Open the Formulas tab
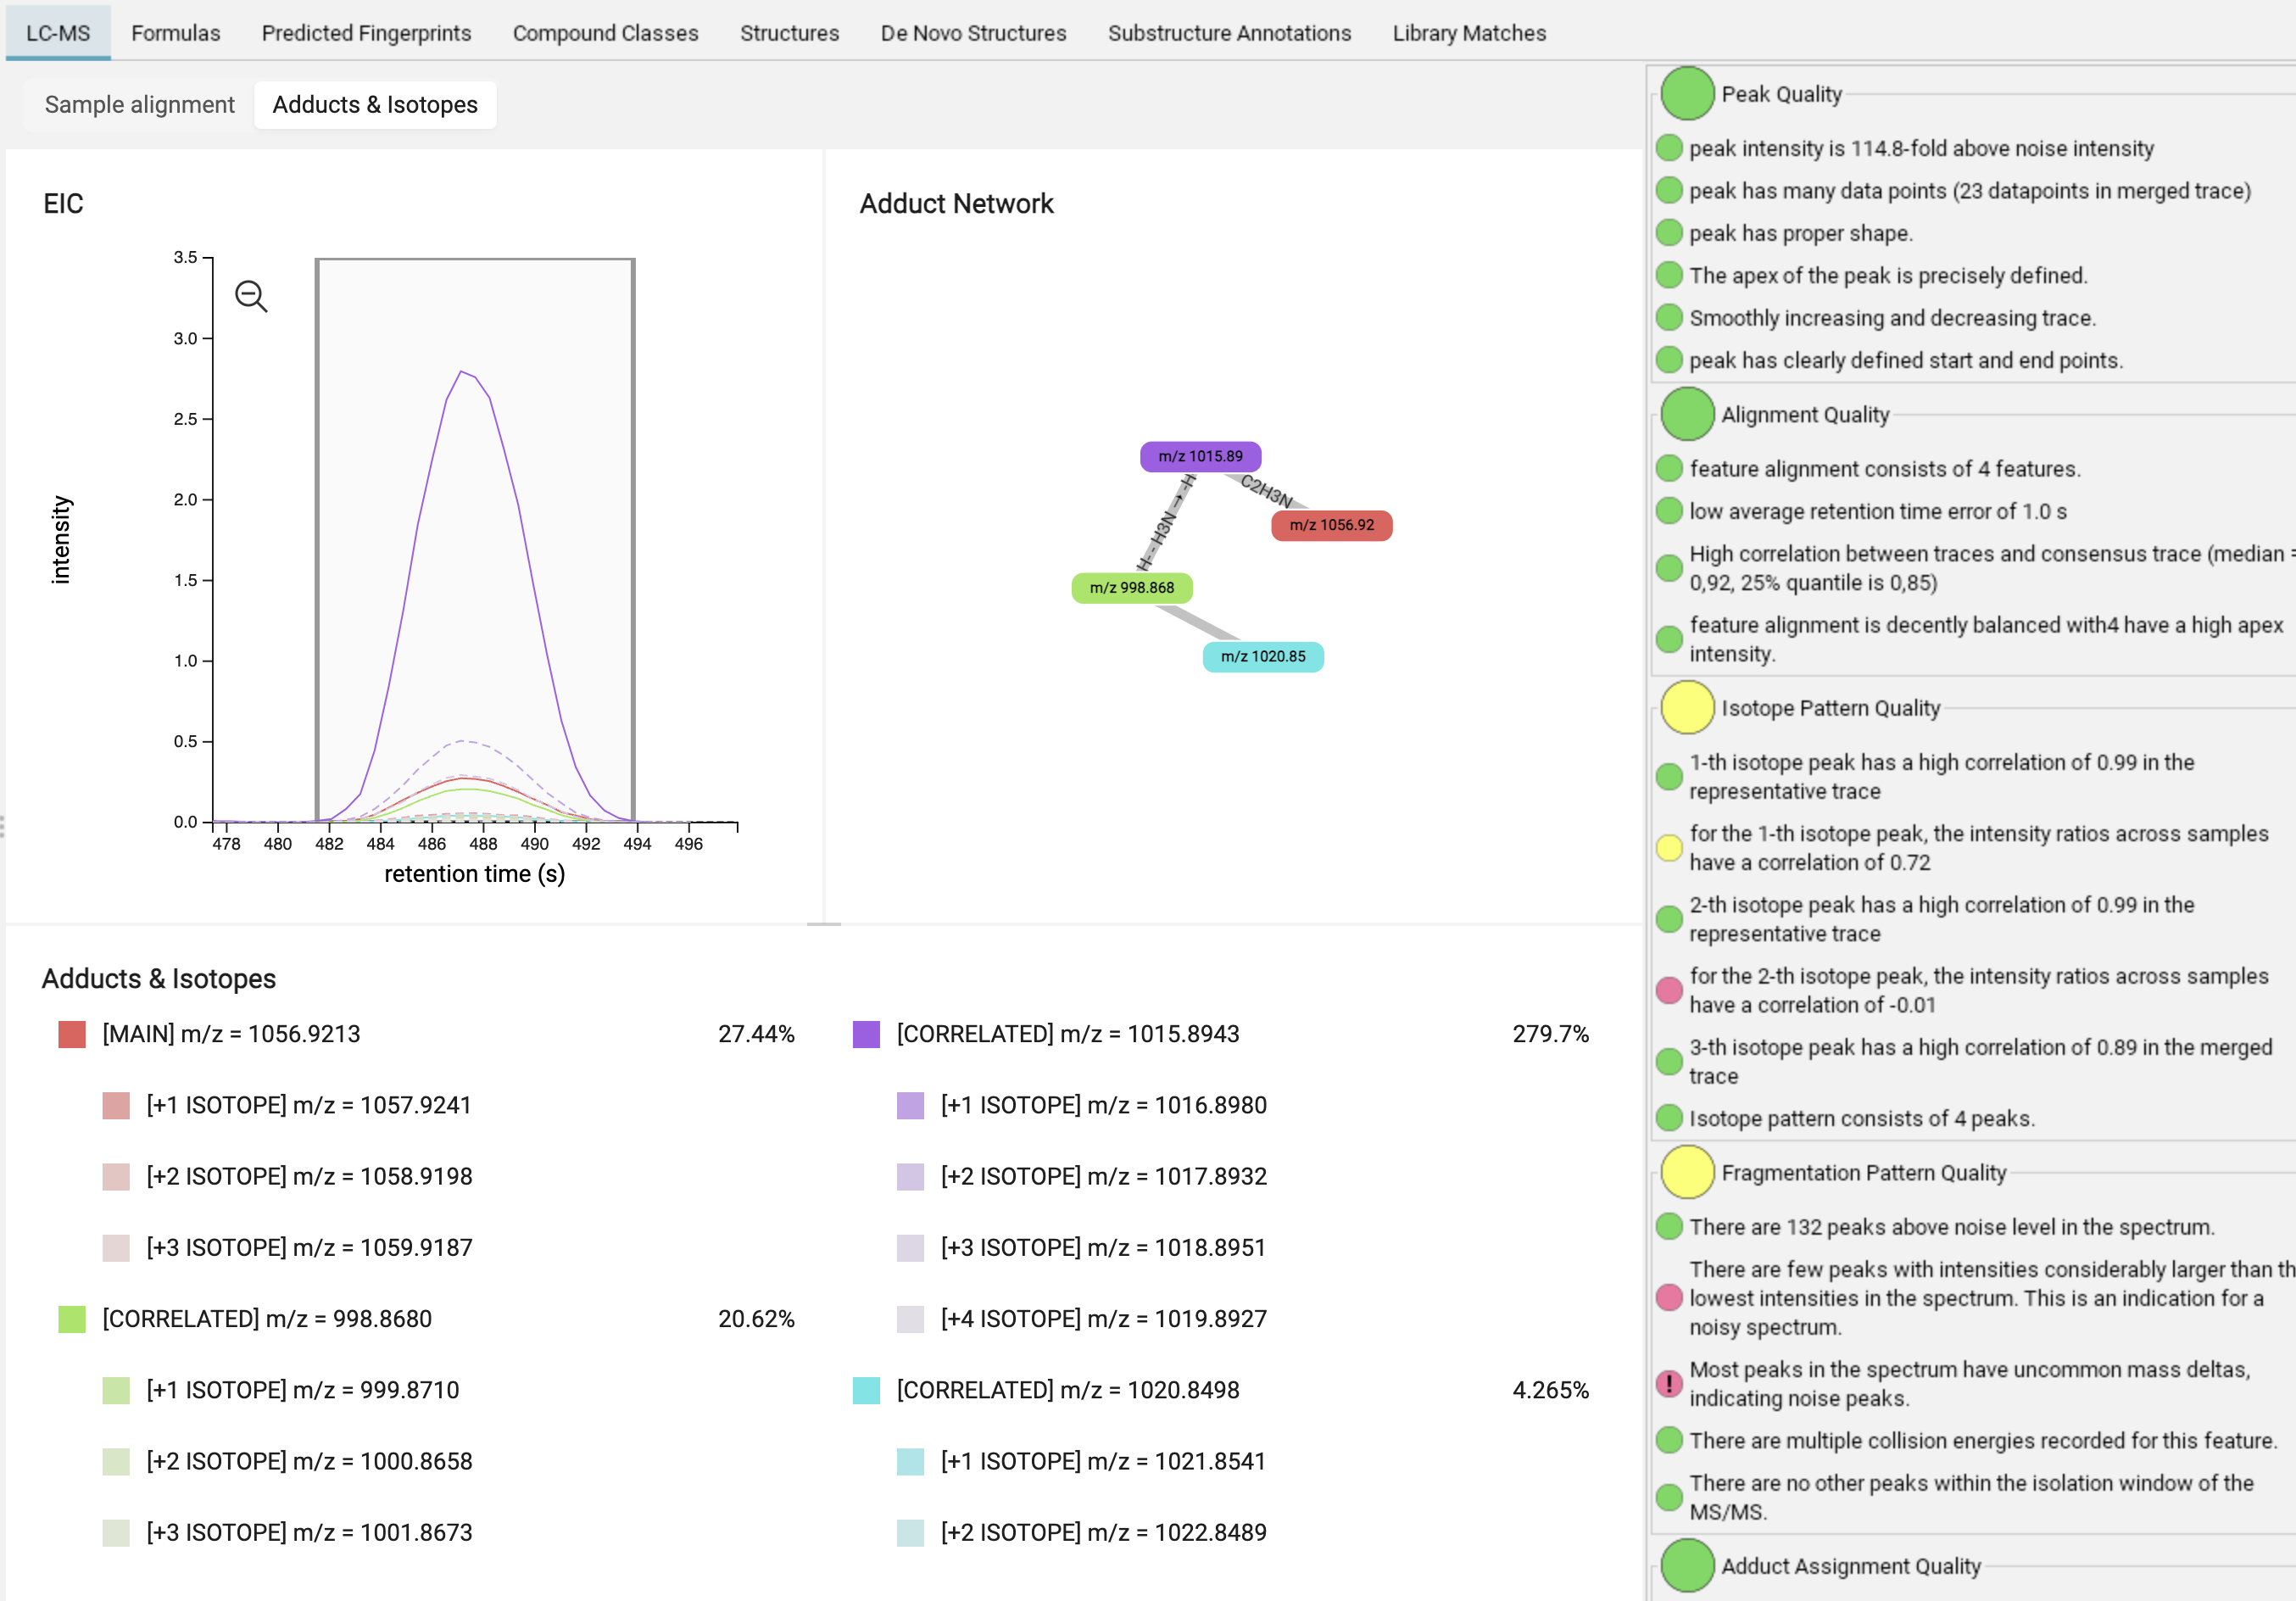Screen dimensions: 2296x1601 coord(175,33)
